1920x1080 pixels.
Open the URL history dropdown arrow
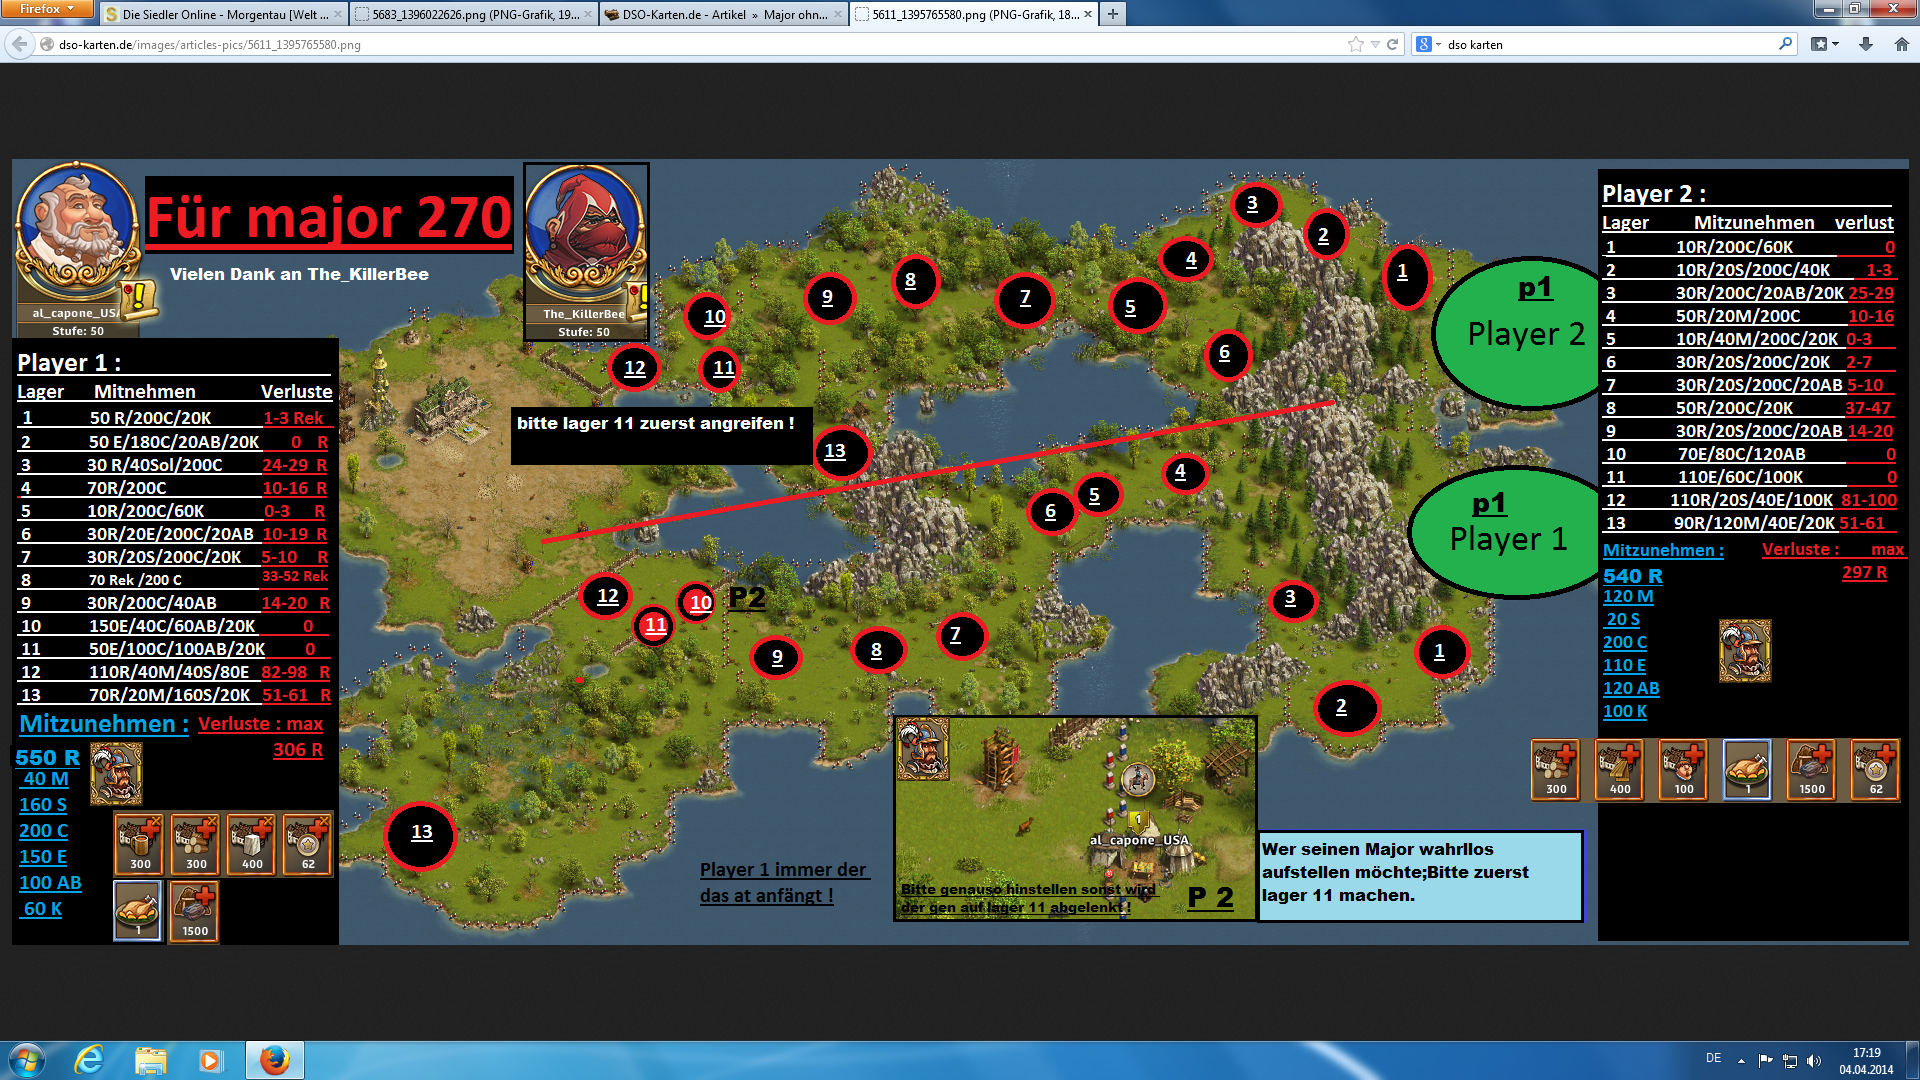point(1375,44)
